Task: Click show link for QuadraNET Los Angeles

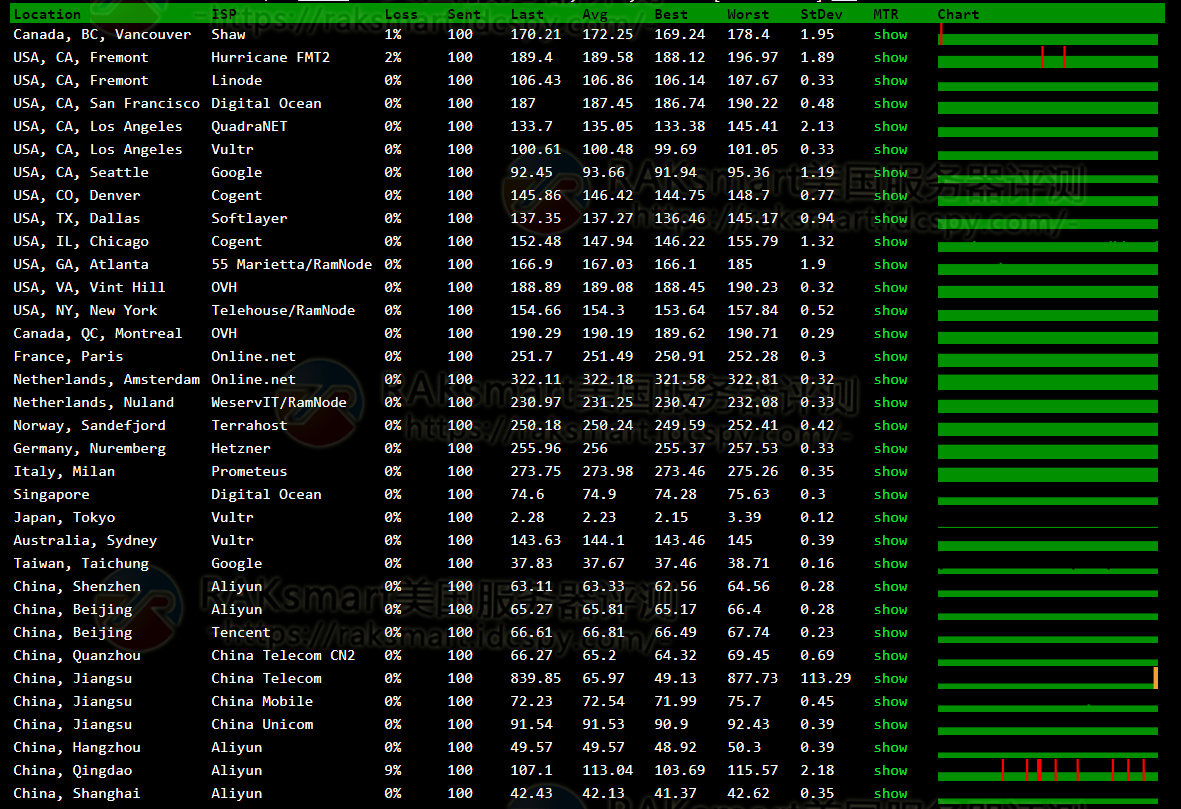Action: [890, 127]
